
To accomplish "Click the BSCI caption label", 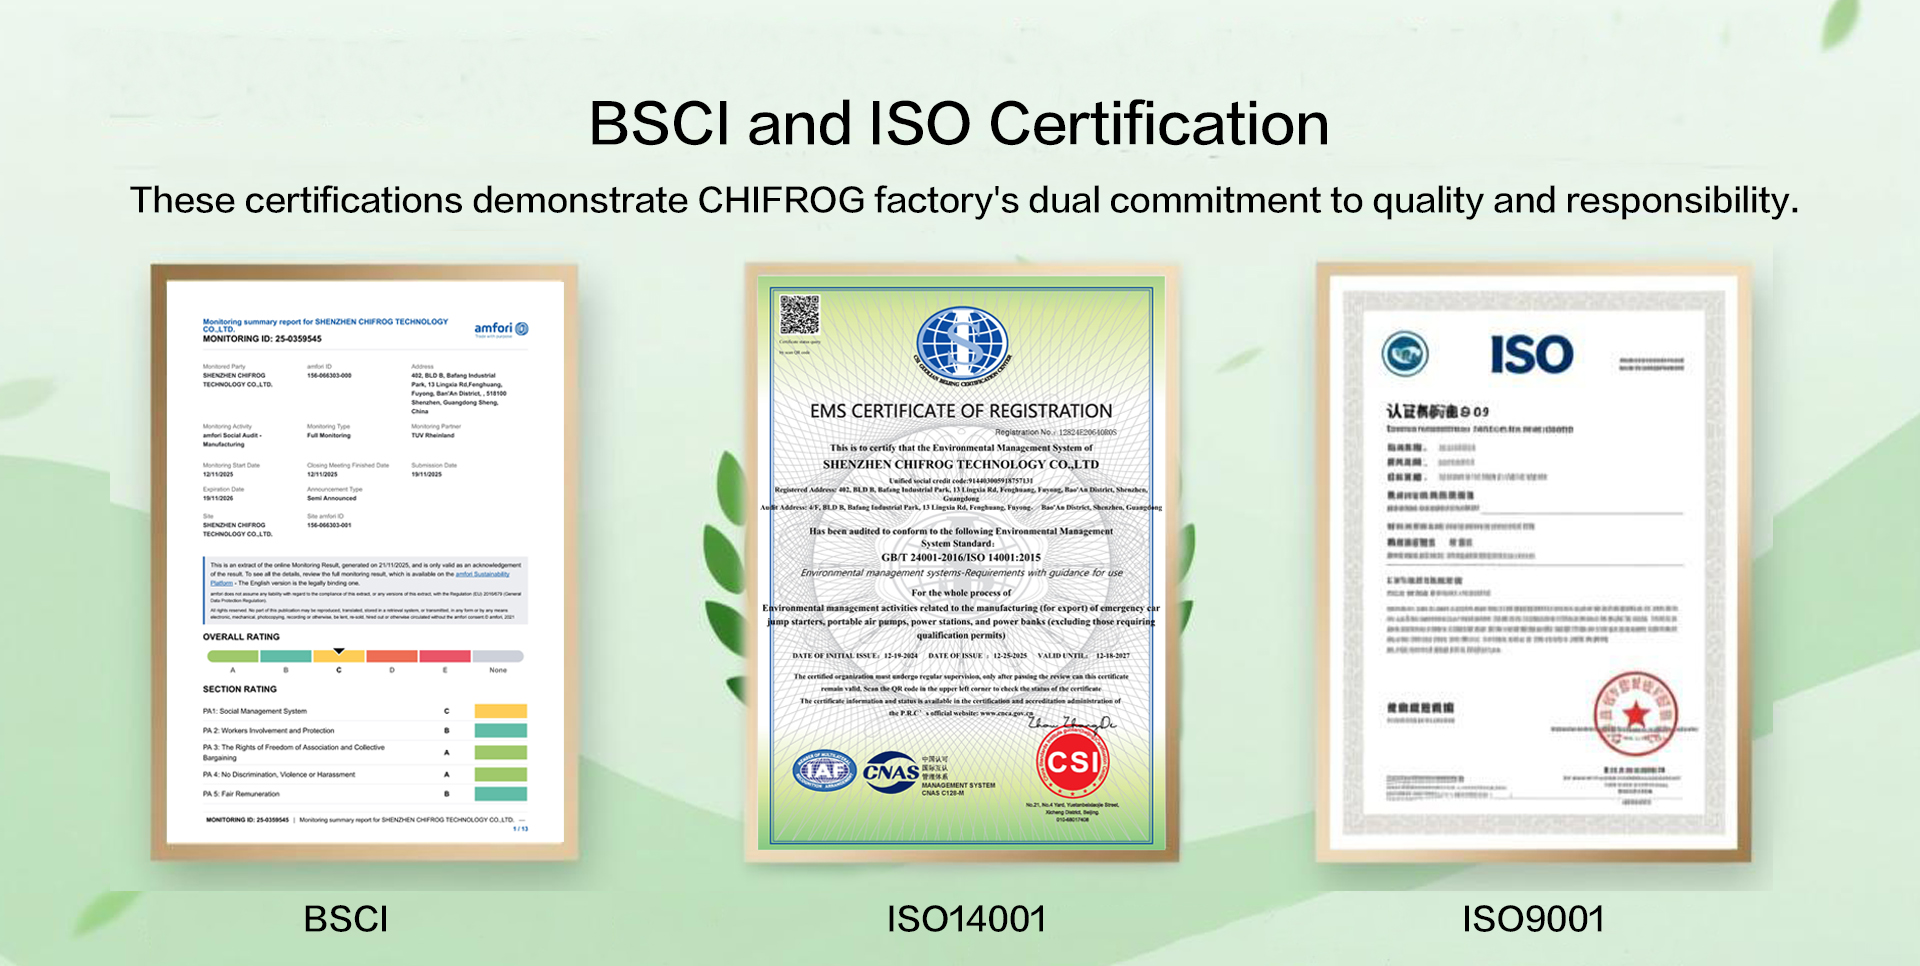I will click(346, 919).
